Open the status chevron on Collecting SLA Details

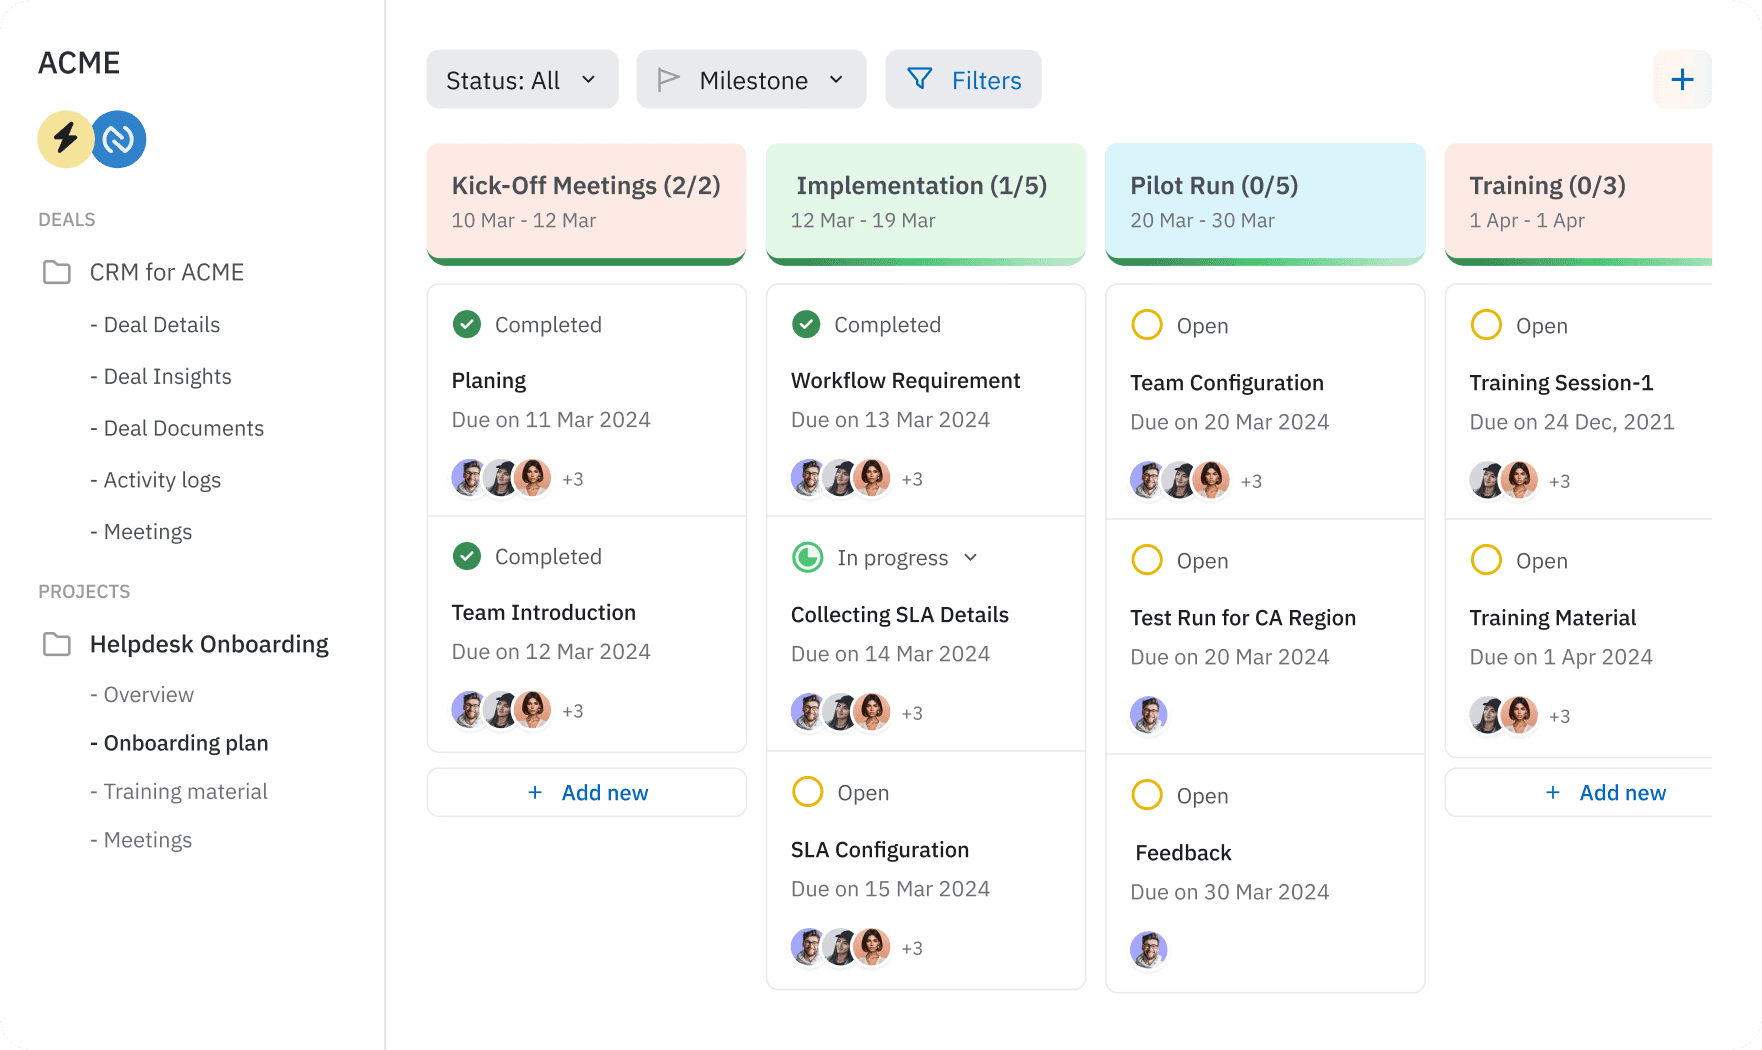coord(970,557)
